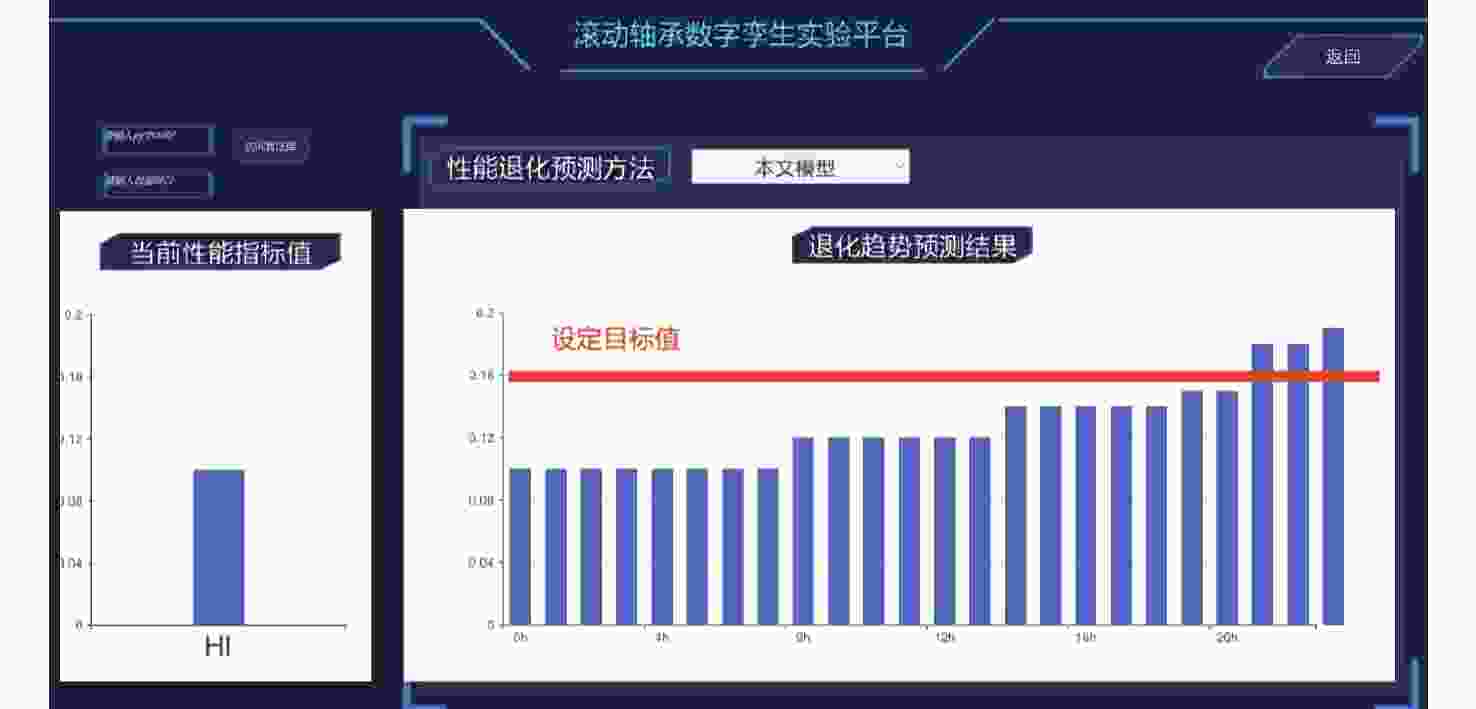Click the 4h x-axis label
Screen dimensions: 1476x709
coord(662,638)
